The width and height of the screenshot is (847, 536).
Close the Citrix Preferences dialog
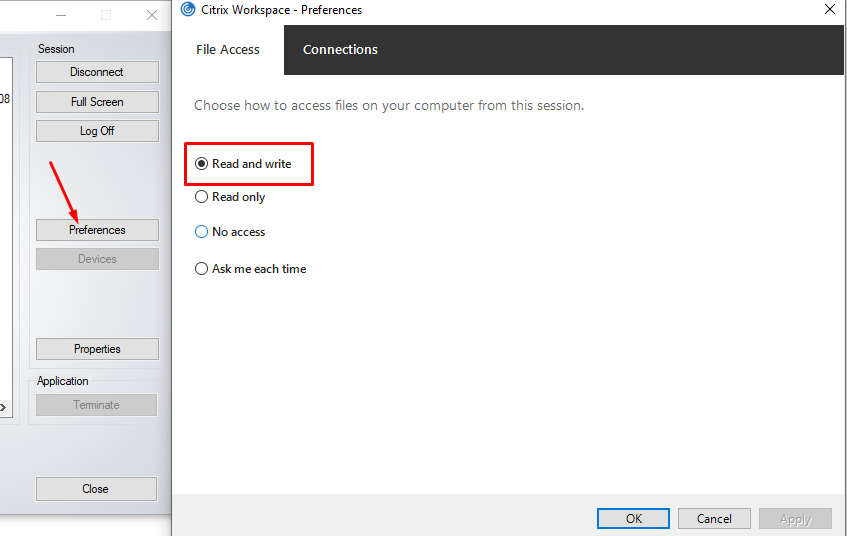830,9
